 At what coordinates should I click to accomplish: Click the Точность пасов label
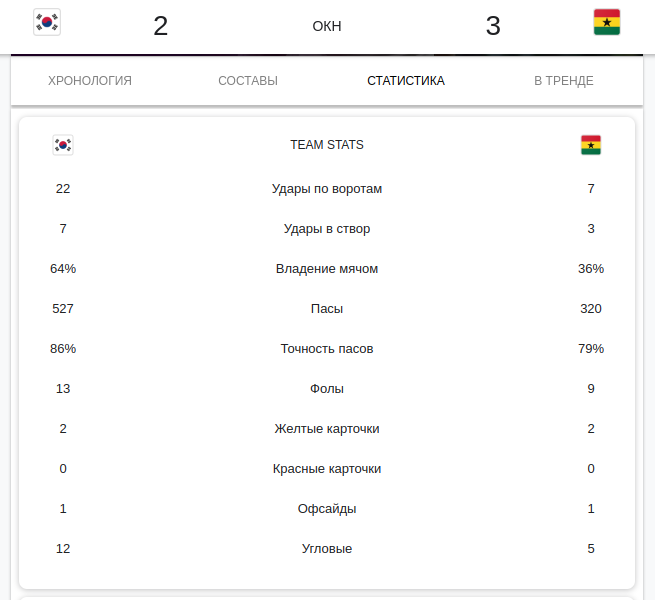(327, 349)
